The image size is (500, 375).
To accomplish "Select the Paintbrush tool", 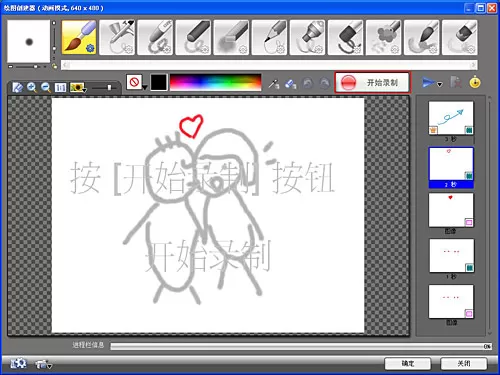I will (79, 37).
